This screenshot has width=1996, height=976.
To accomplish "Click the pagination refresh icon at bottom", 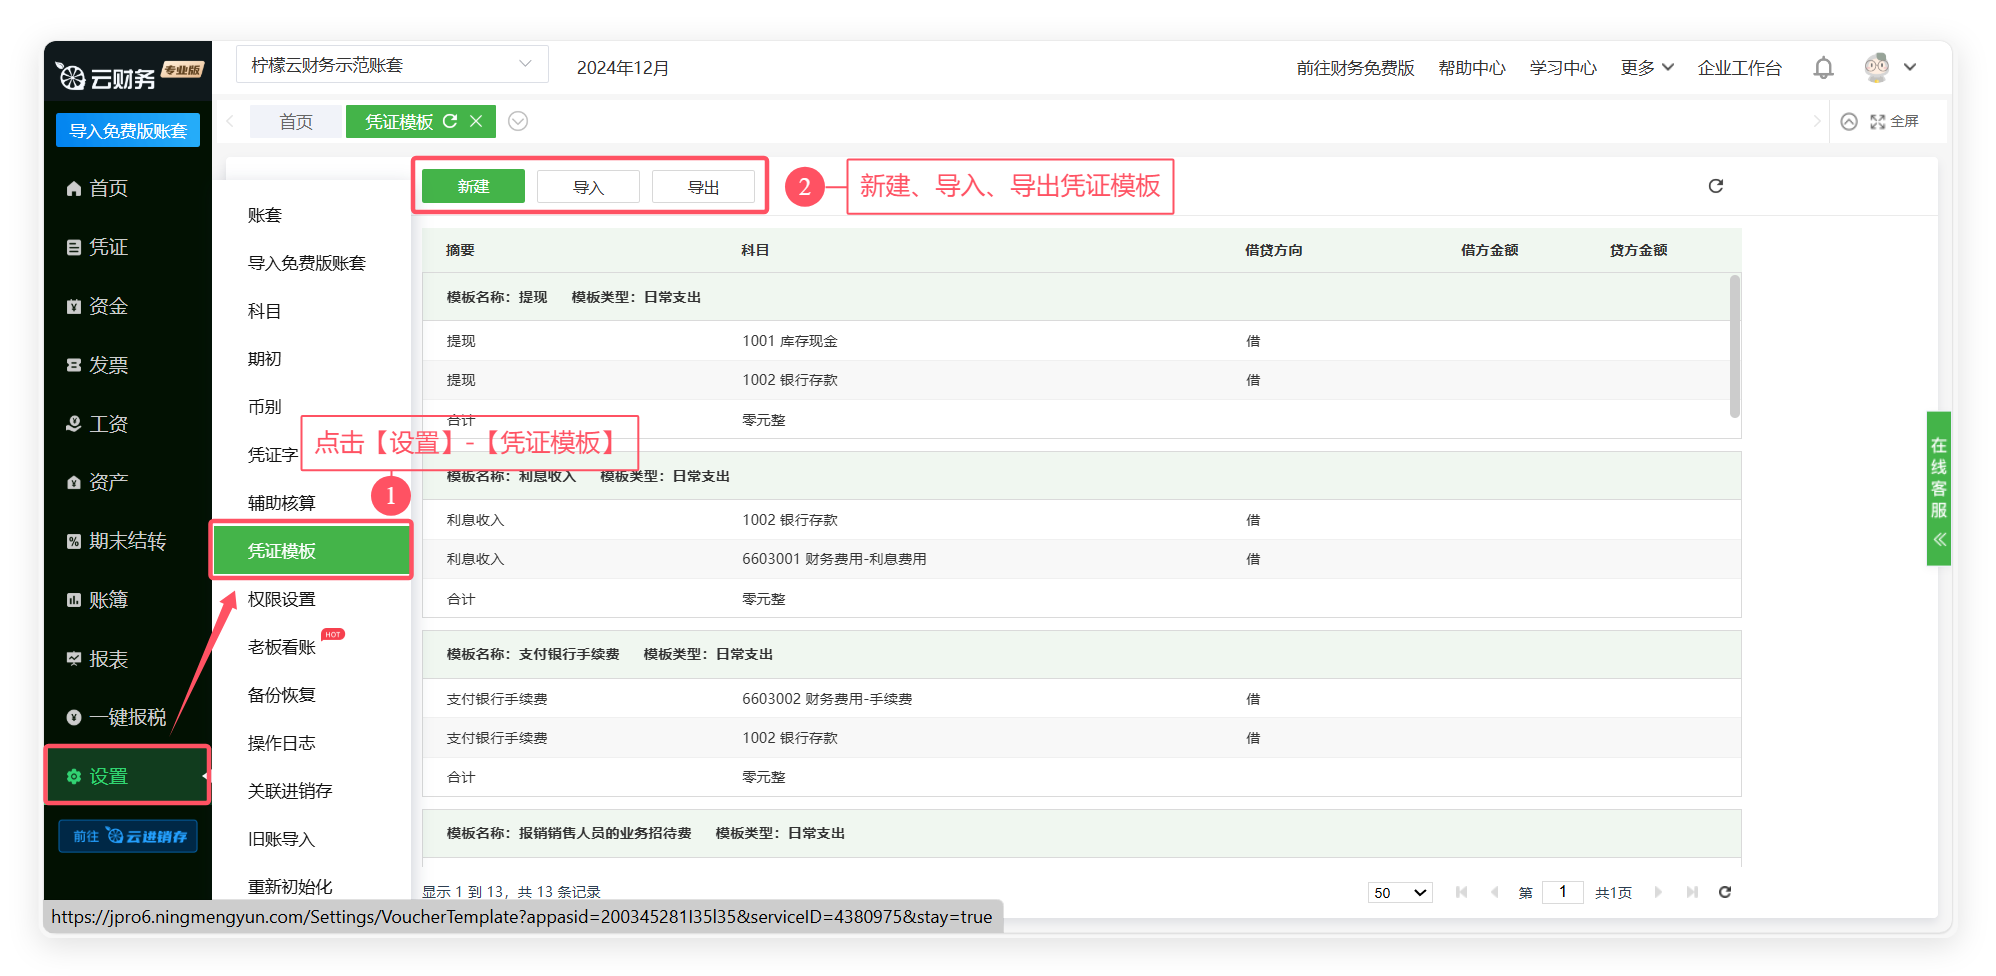I will point(1724,892).
